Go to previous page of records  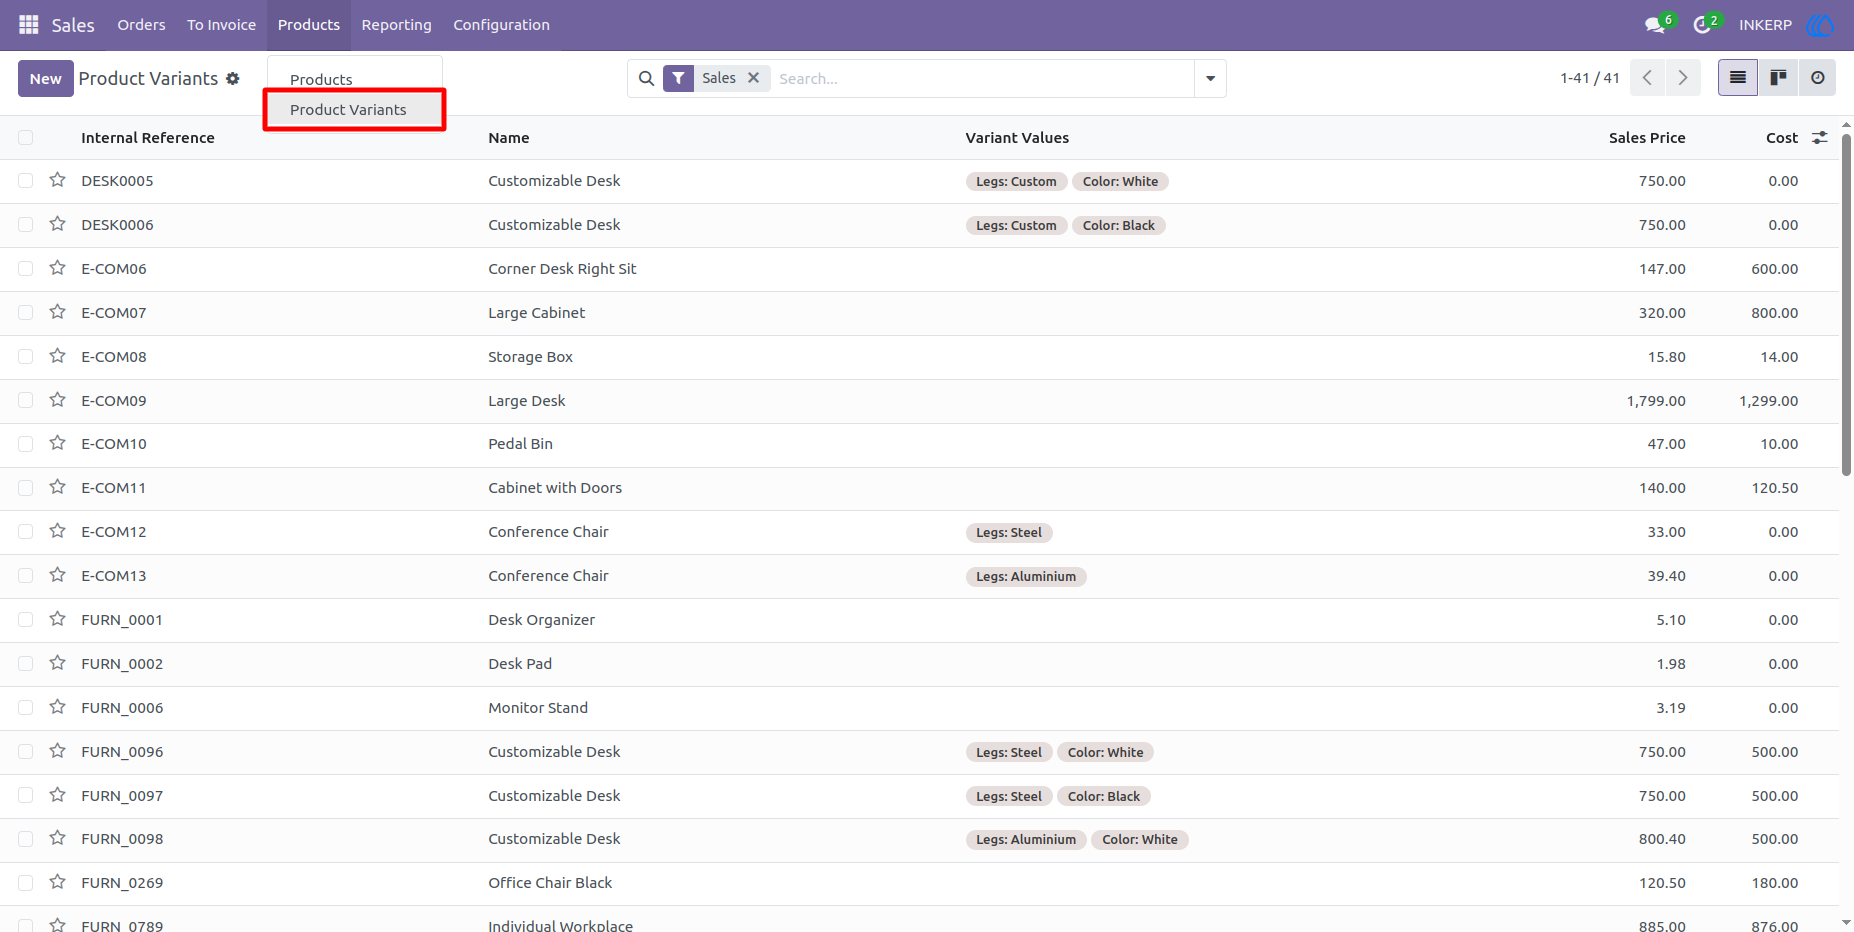[x=1647, y=78]
